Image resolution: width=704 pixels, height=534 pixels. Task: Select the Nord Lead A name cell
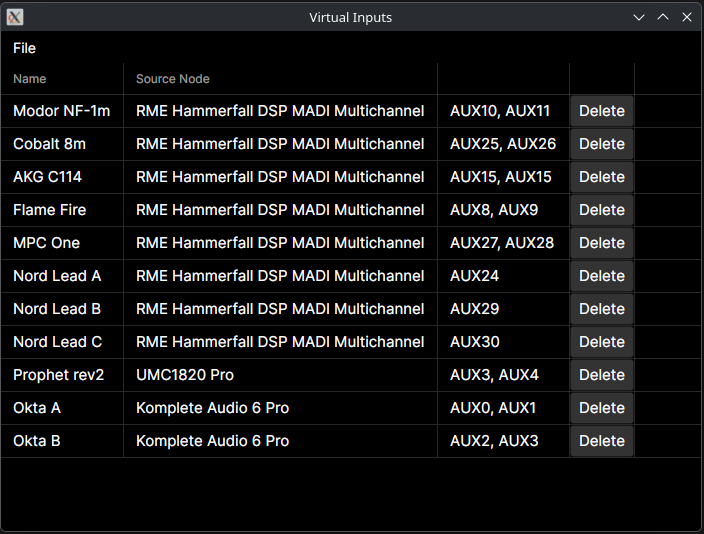(62, 276)
